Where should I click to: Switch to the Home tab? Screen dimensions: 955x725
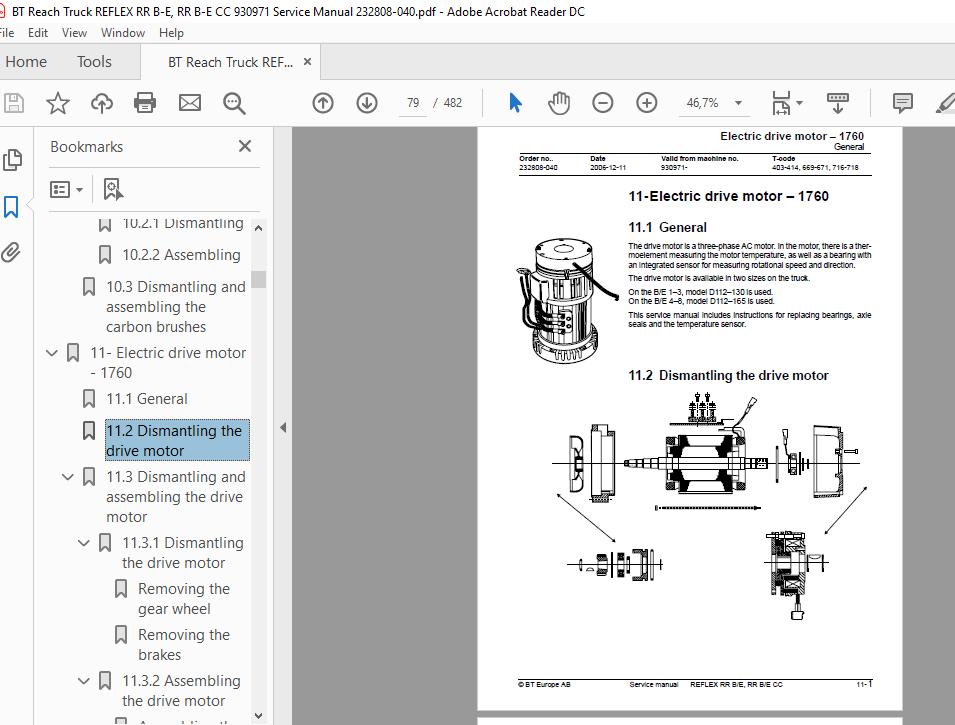click(x=26, y=62)
